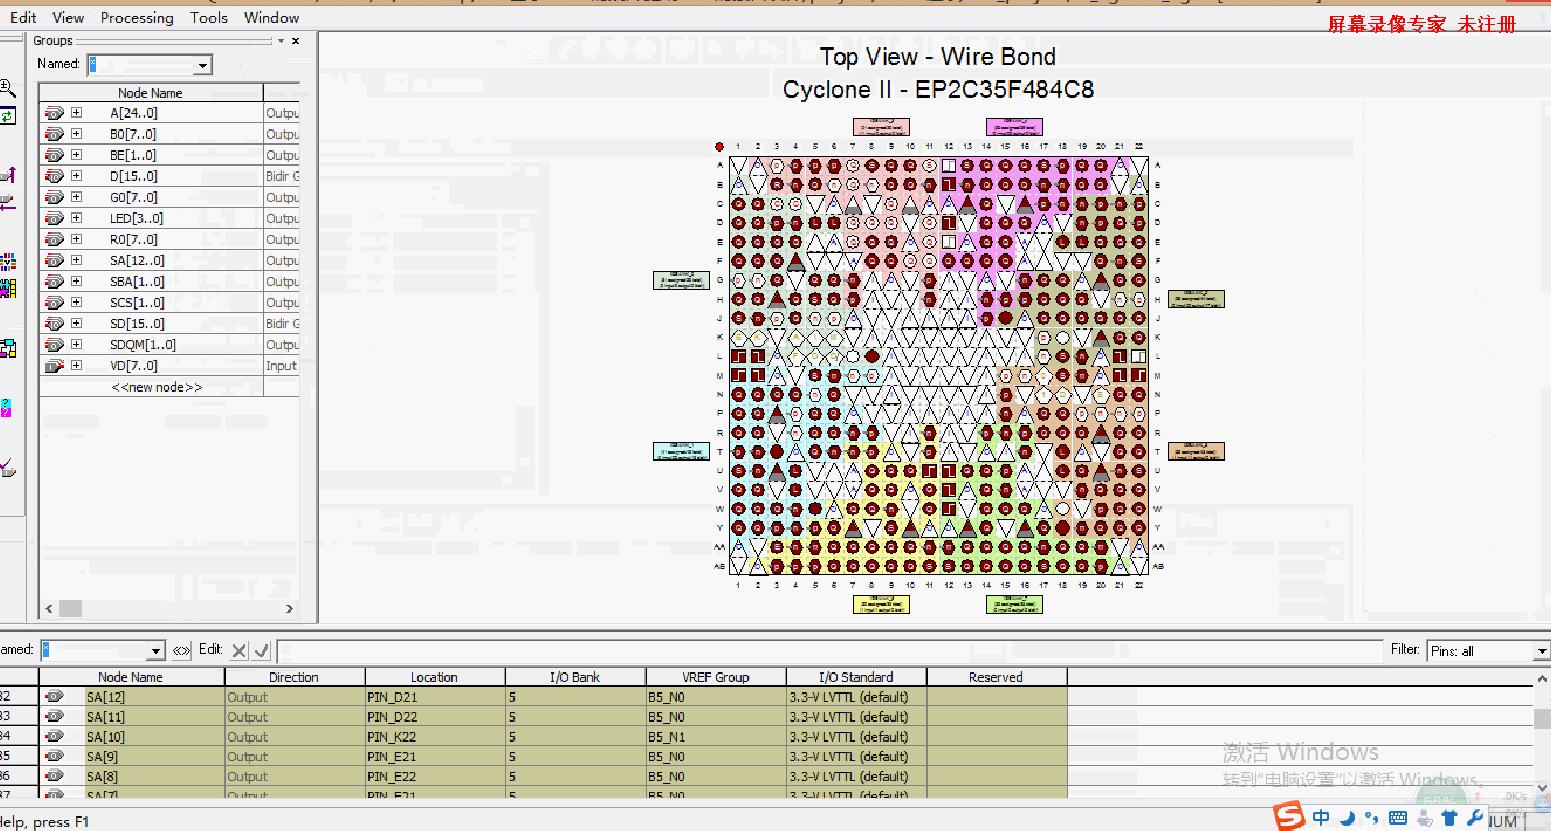The image size is (1551, 831).
Task: Expand the G0[7..0] group node
Action: pyautogui.click(x=76, y=197)
